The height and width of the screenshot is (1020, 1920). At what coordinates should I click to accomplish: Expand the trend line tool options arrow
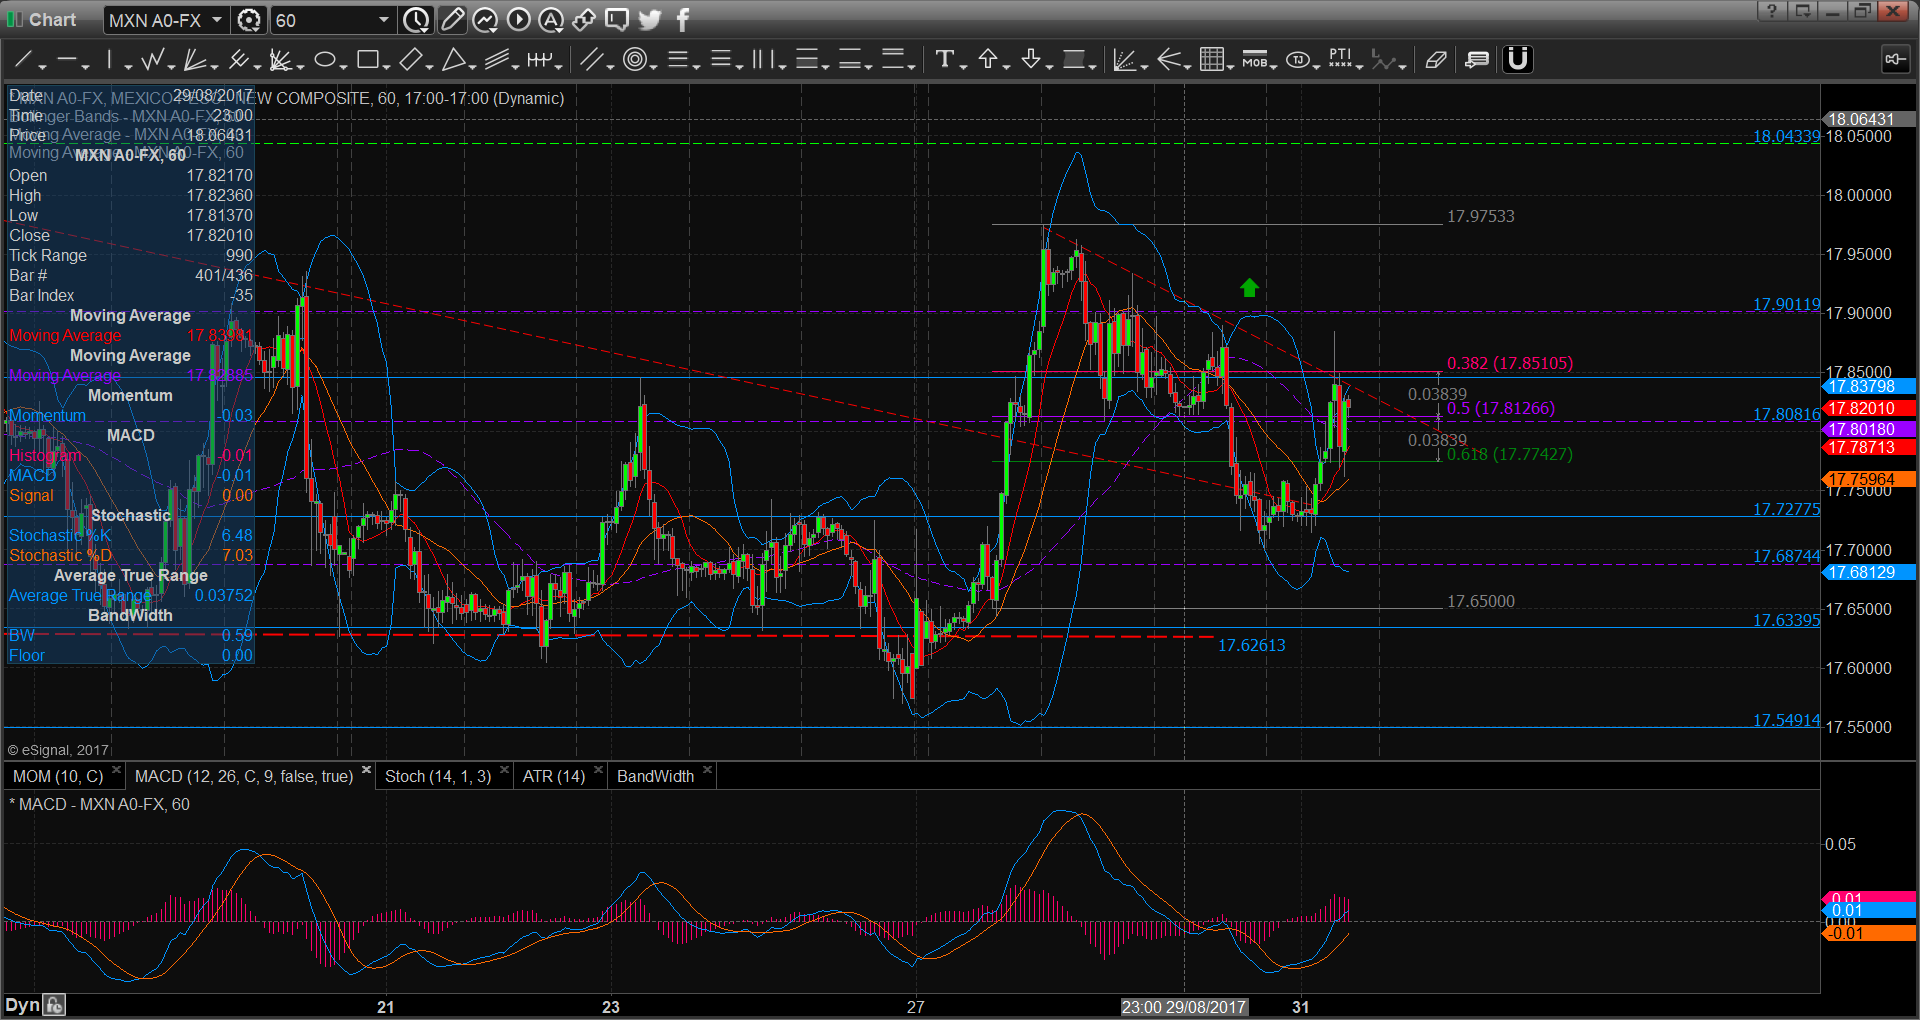coord(42,66)
